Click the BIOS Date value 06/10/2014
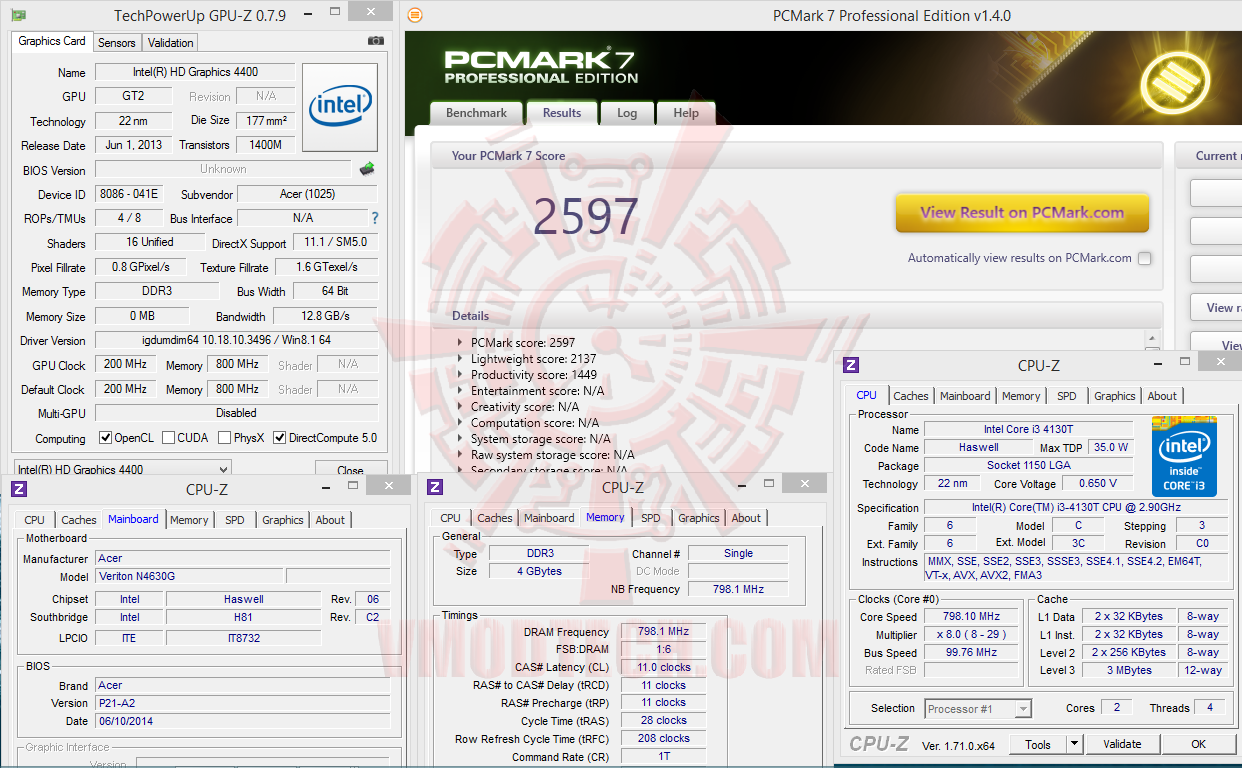This screenshot has height=768, width=1242. click(243, 721)
